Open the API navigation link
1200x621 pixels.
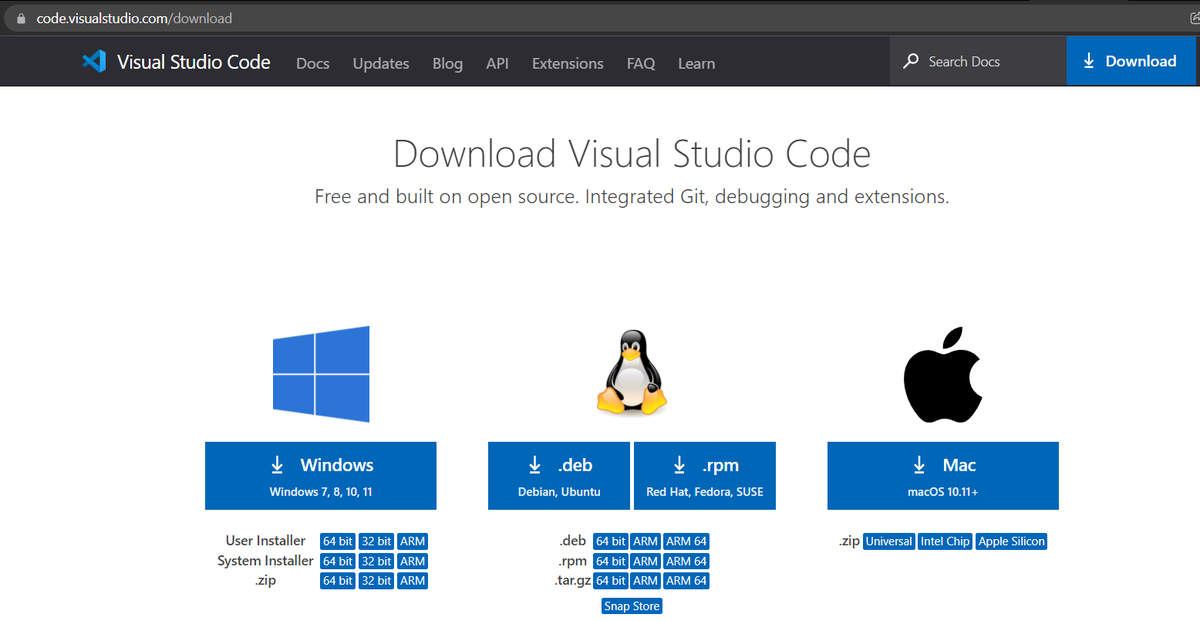click(497, 63)
